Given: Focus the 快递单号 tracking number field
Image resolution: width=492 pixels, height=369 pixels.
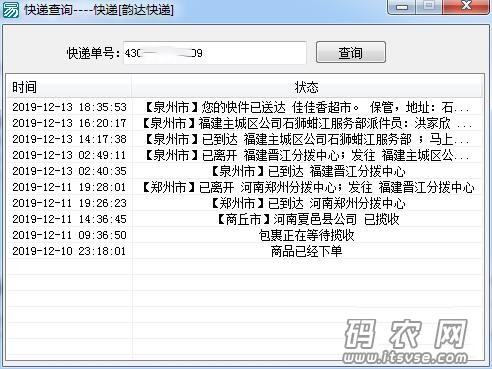Looking at the screenshot, I should [x=215, y=53].
